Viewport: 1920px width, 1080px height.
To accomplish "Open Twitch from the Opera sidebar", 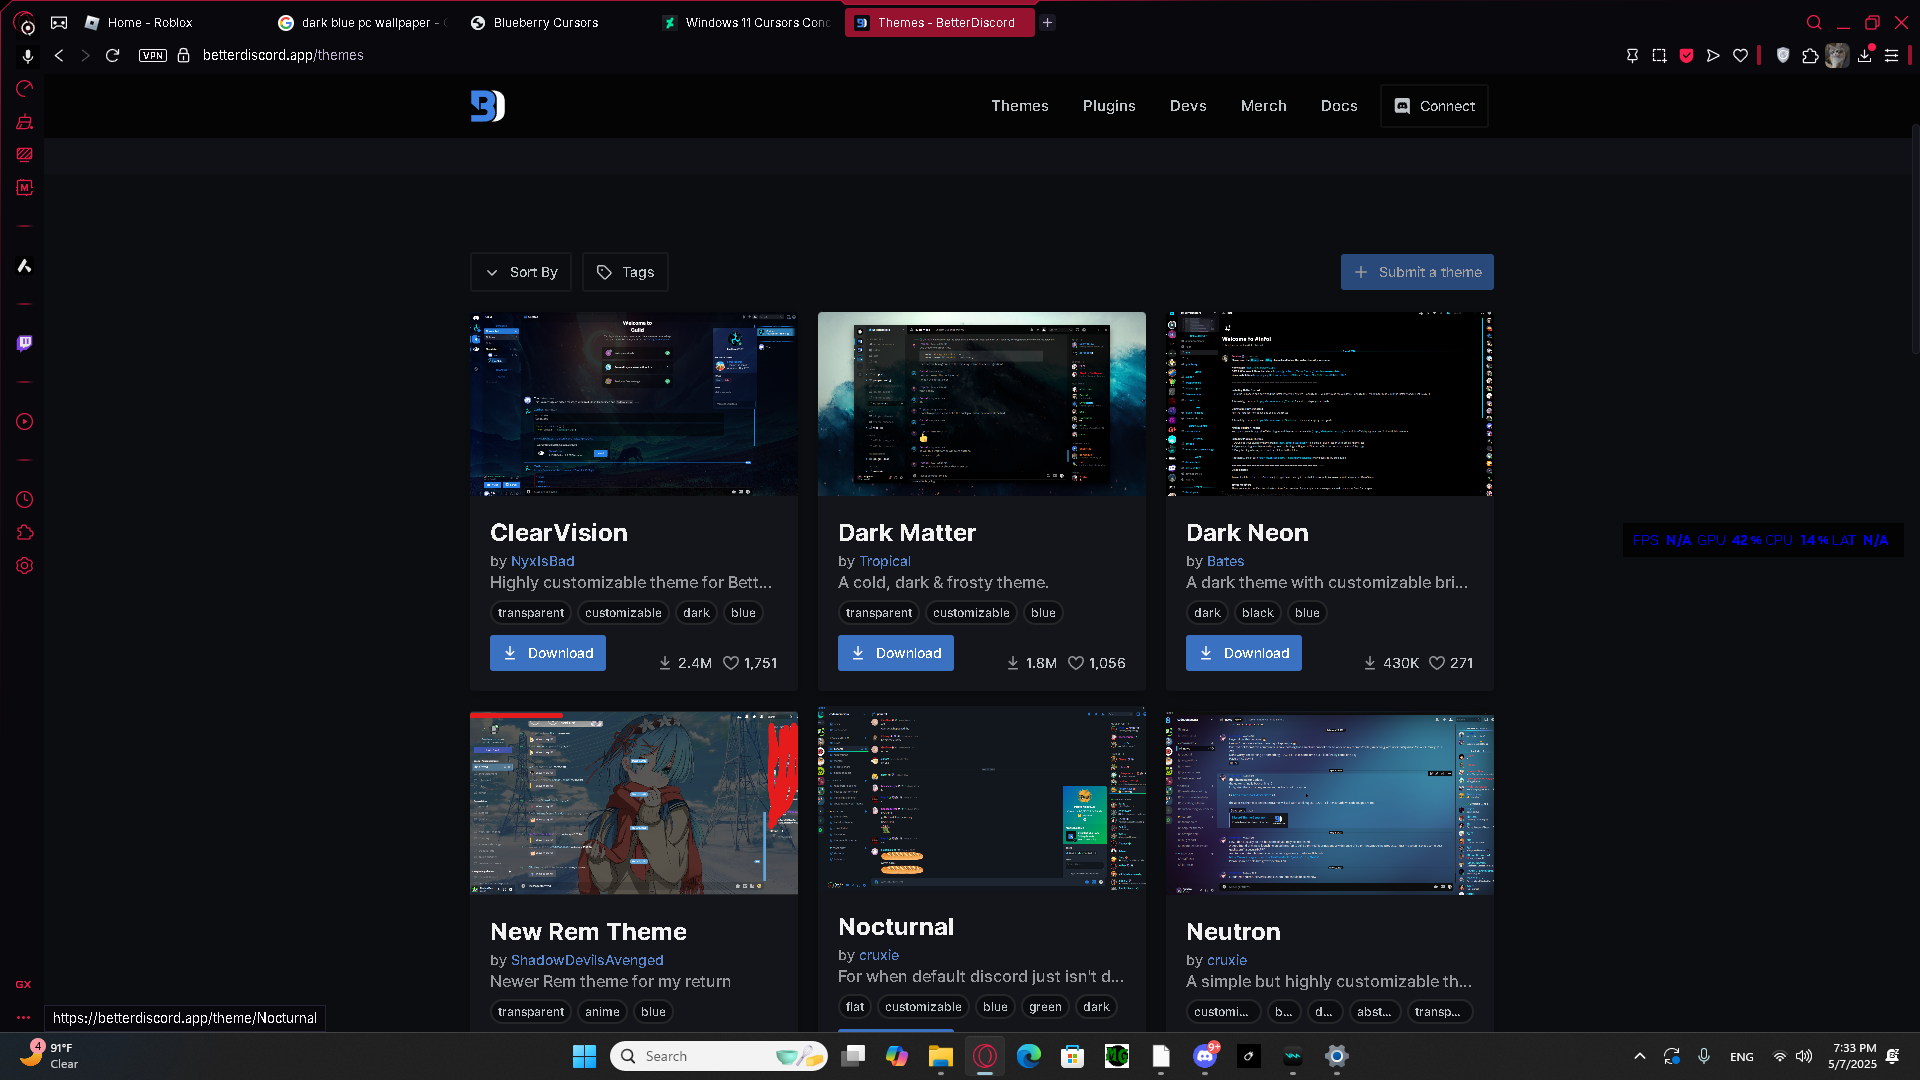I will 25,343.
